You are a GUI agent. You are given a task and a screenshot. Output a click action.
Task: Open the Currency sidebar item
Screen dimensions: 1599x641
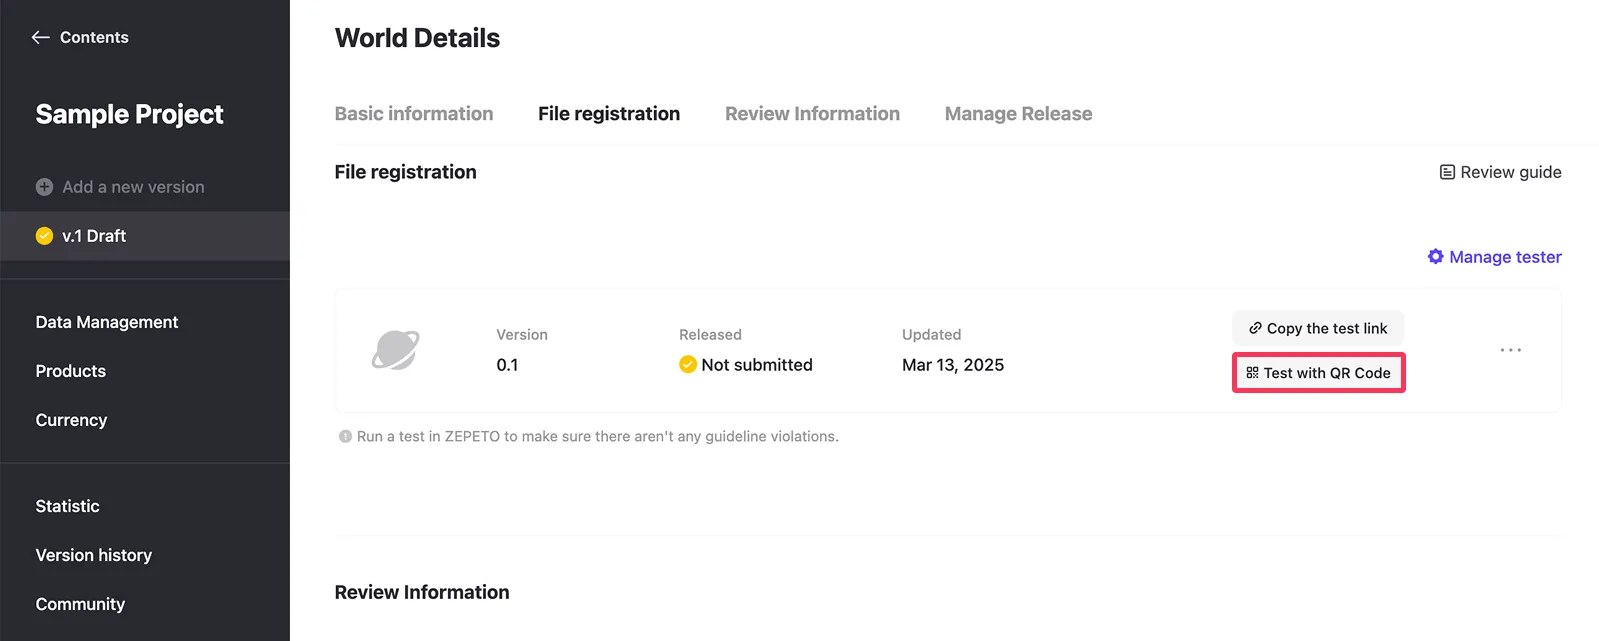pos(71,420)
